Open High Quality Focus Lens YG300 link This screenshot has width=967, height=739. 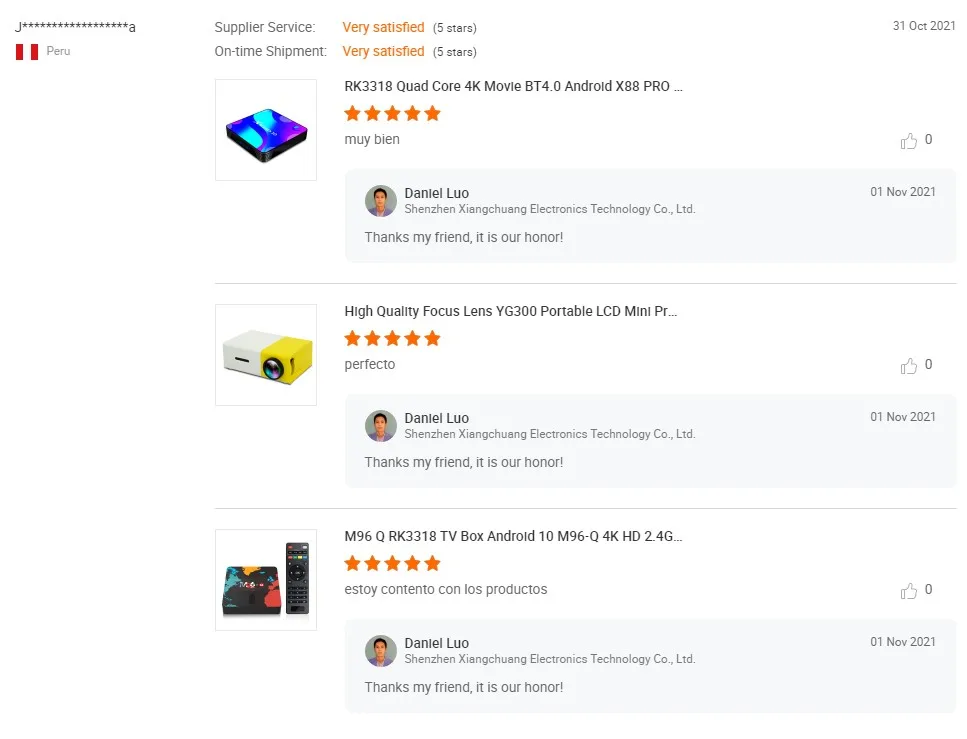511,312
